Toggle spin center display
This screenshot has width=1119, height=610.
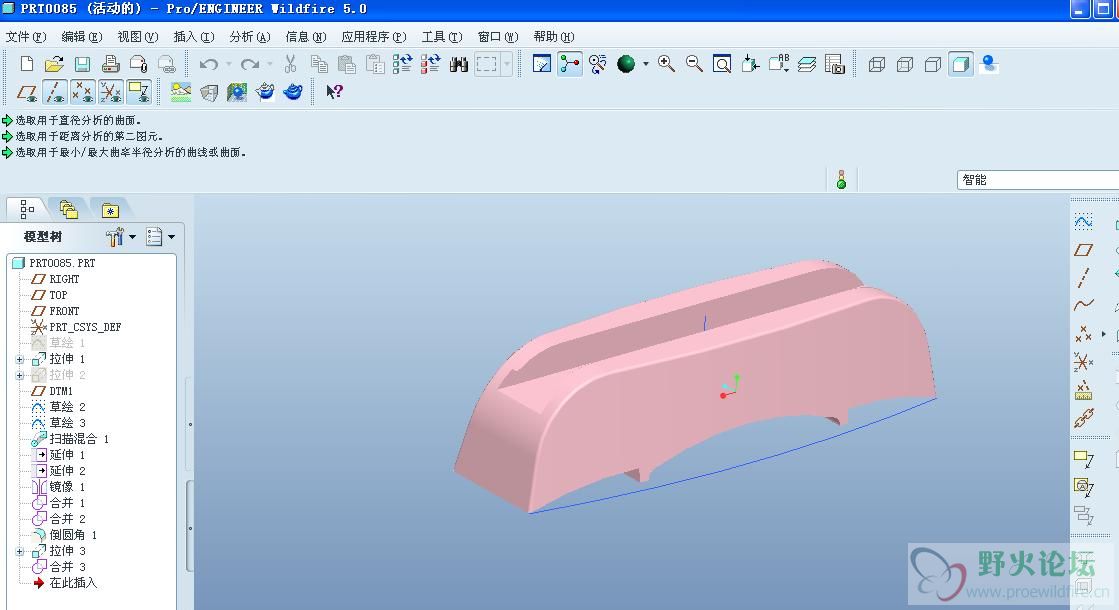(570, 64)
